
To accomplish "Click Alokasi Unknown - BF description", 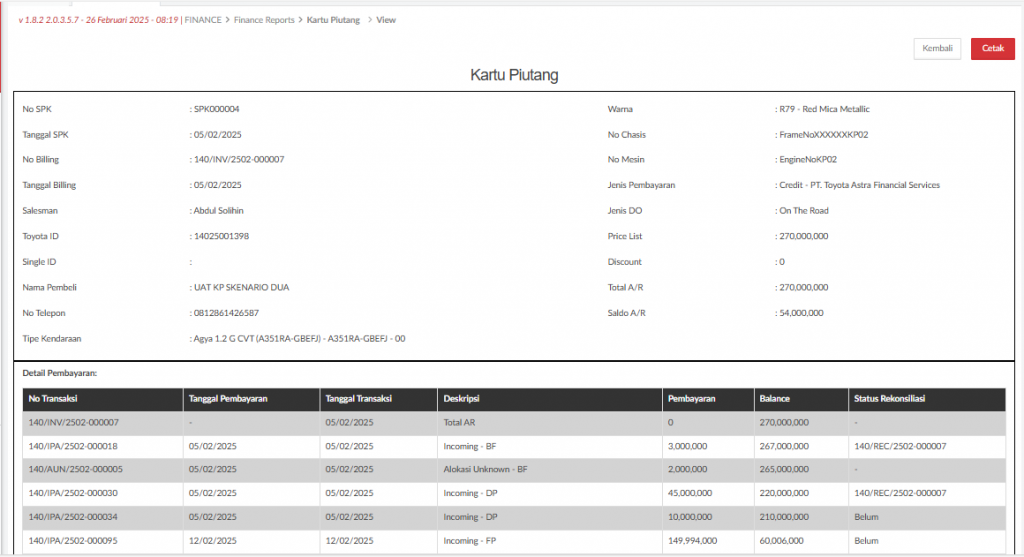I will (485, 469).
